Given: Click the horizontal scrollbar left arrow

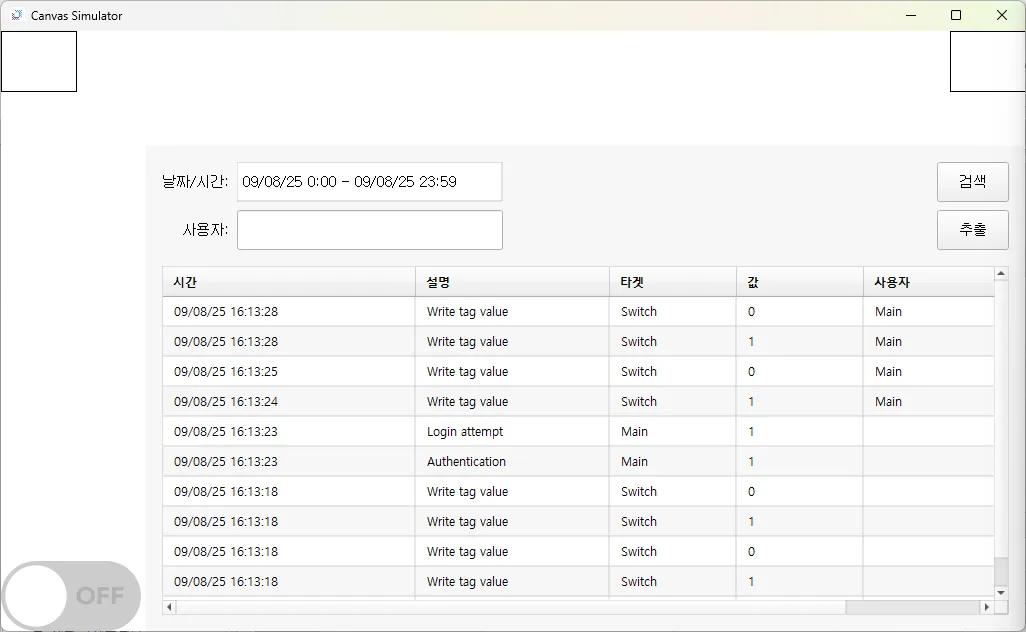Looking at the screenshot, I should coord(169,607).
